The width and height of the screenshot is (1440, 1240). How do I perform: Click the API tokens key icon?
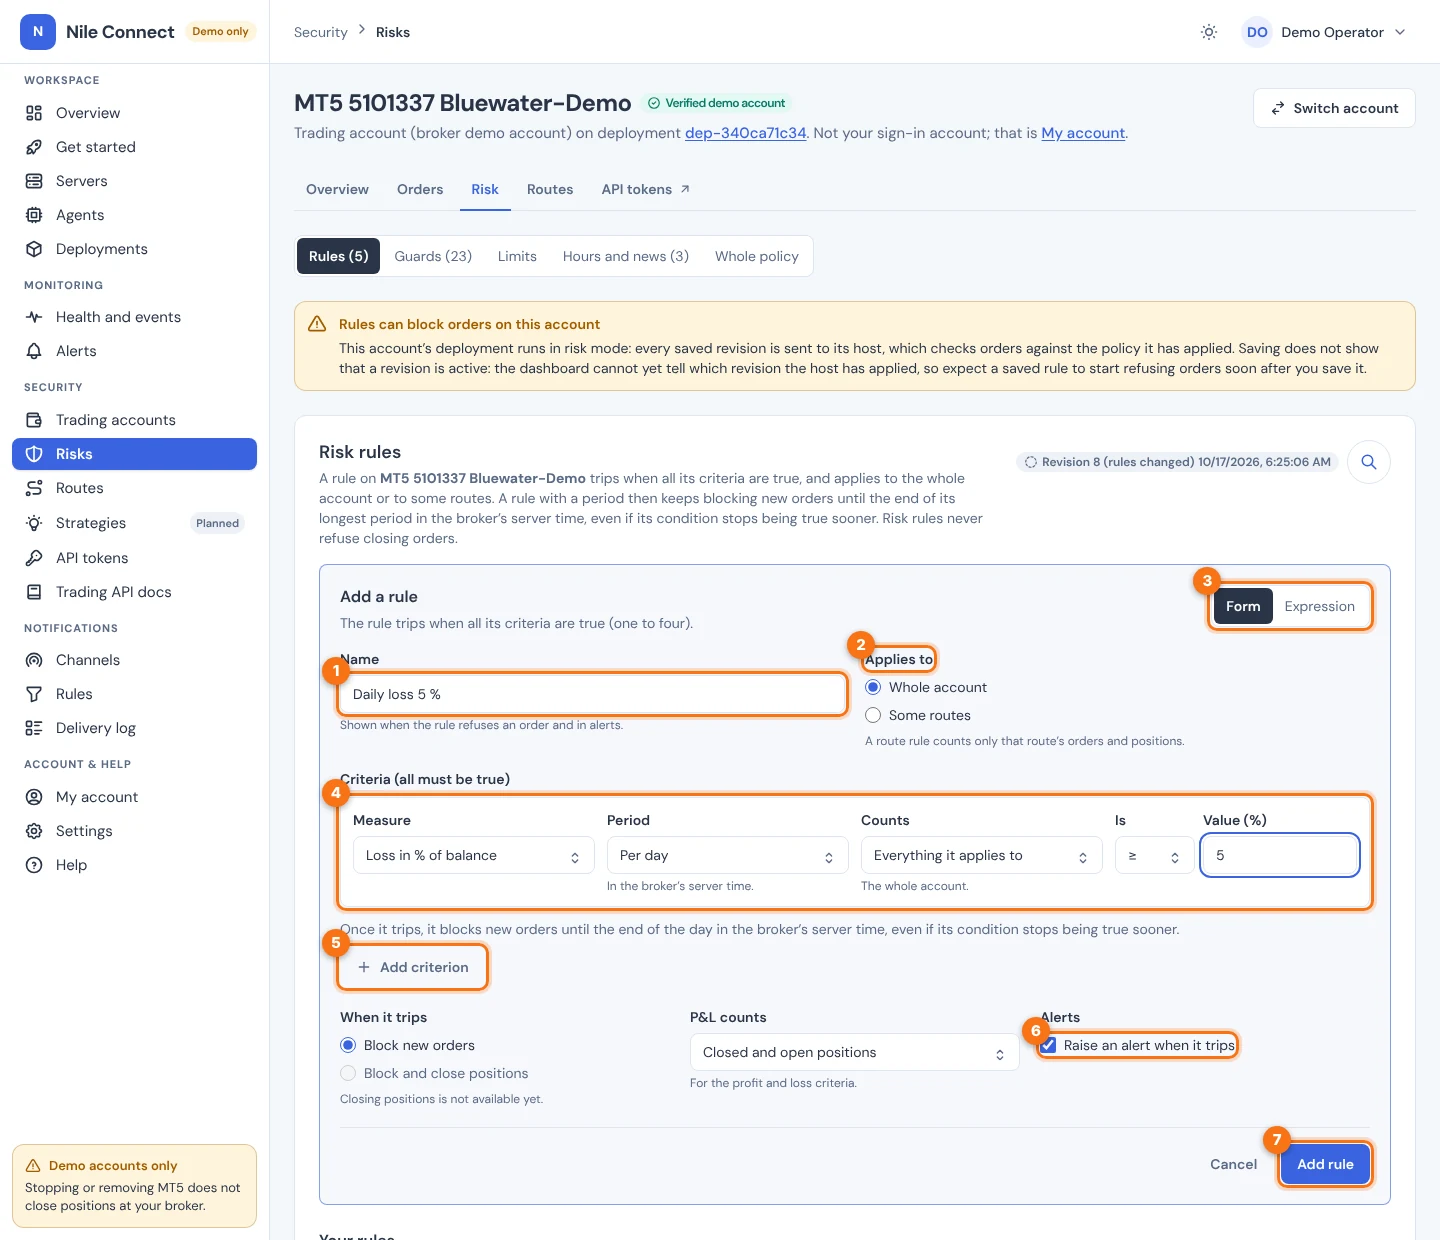[x=34, y=558]
